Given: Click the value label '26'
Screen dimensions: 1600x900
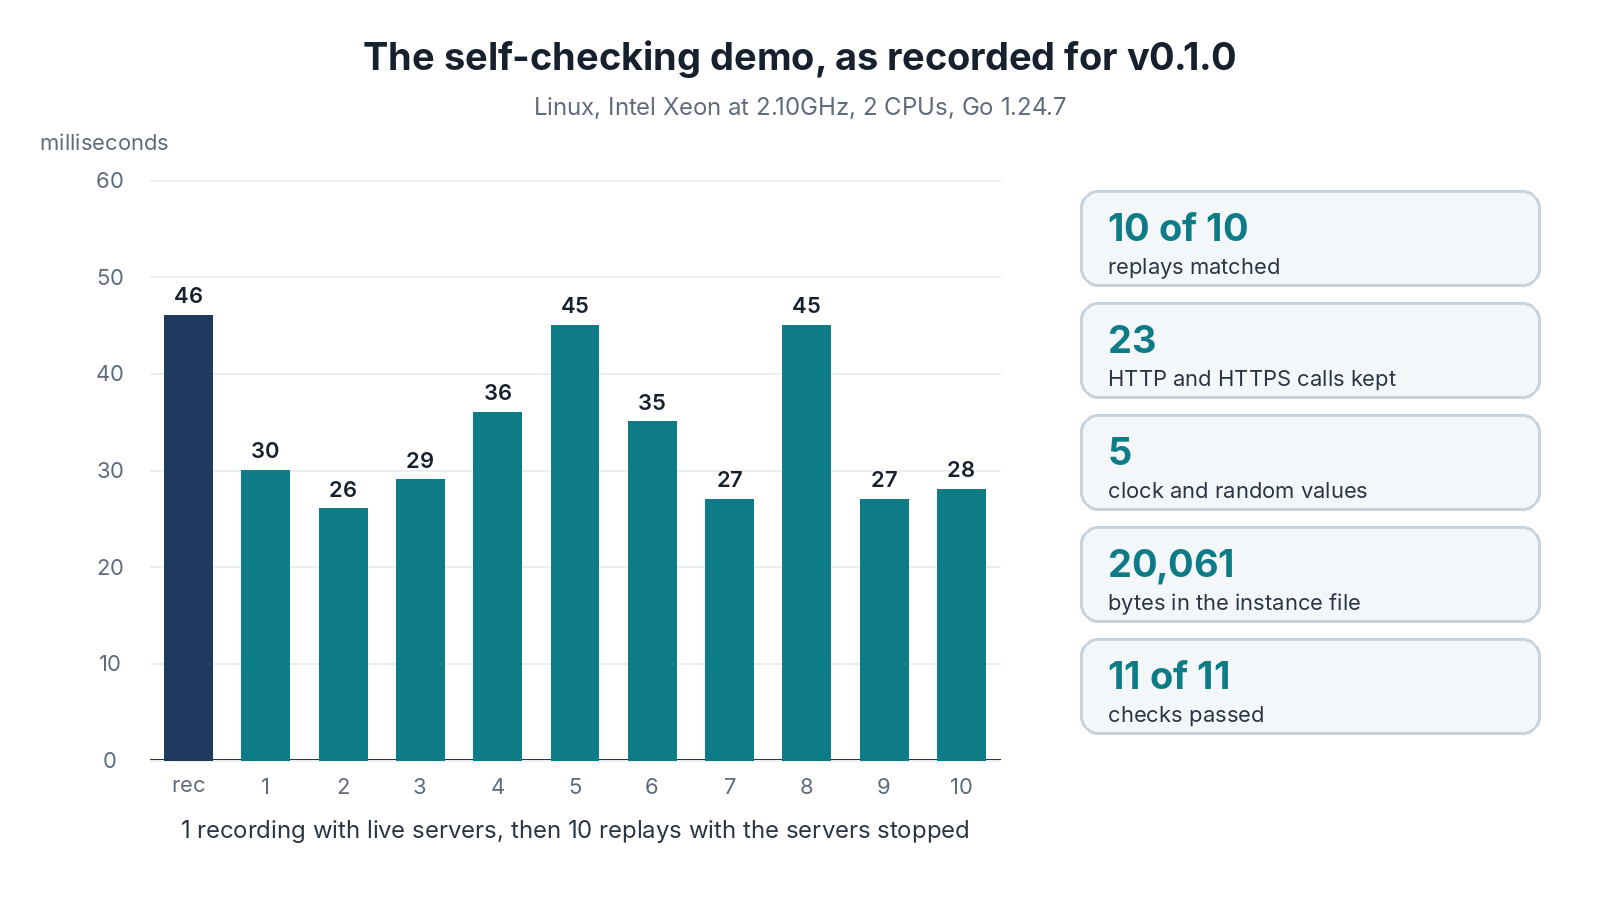Looking at the screenshot, I should [x=343, y=489].
